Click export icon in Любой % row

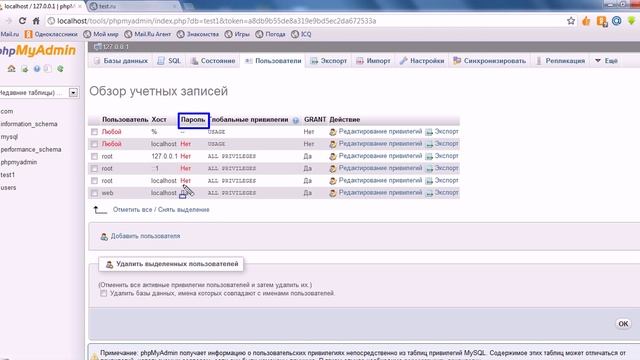429,132
